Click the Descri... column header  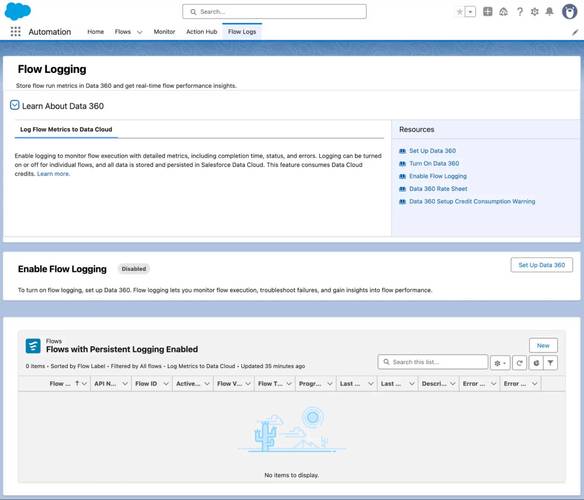pos(434,383)
